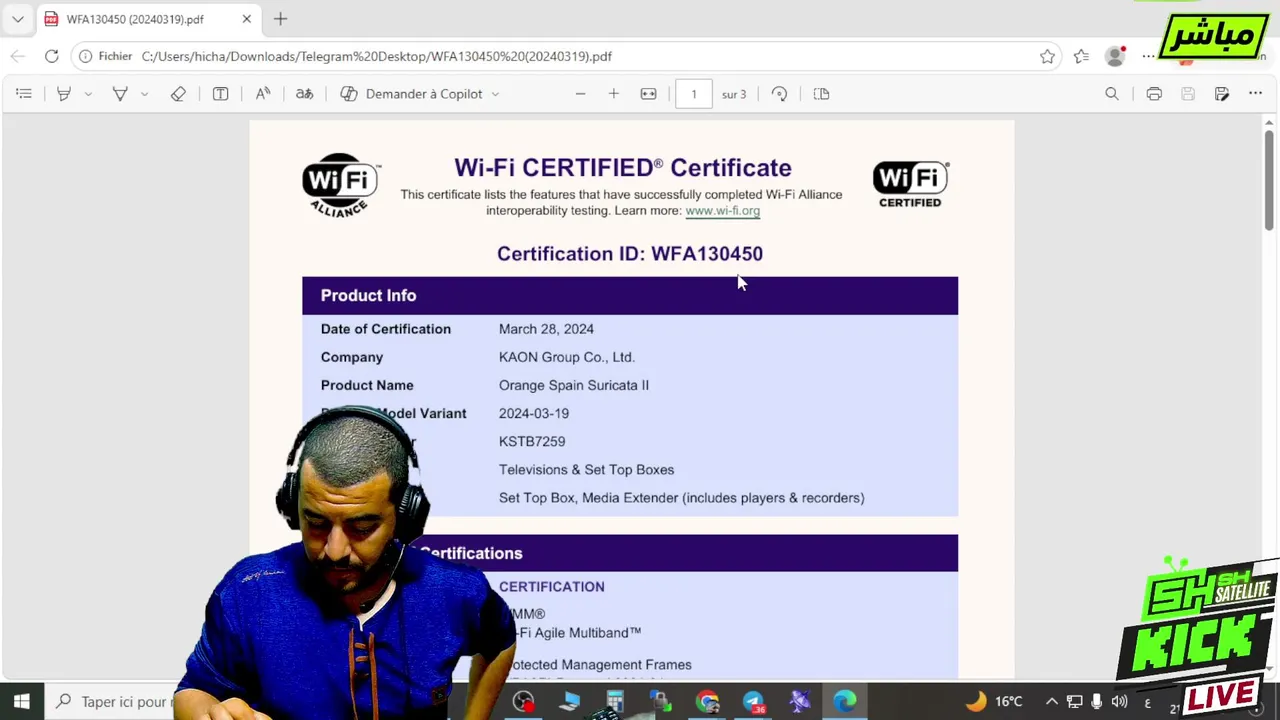Image resolution: width=1280 pixels, height=720 pixels.
Task: Switch the page view layout
Action: point(821,94)
